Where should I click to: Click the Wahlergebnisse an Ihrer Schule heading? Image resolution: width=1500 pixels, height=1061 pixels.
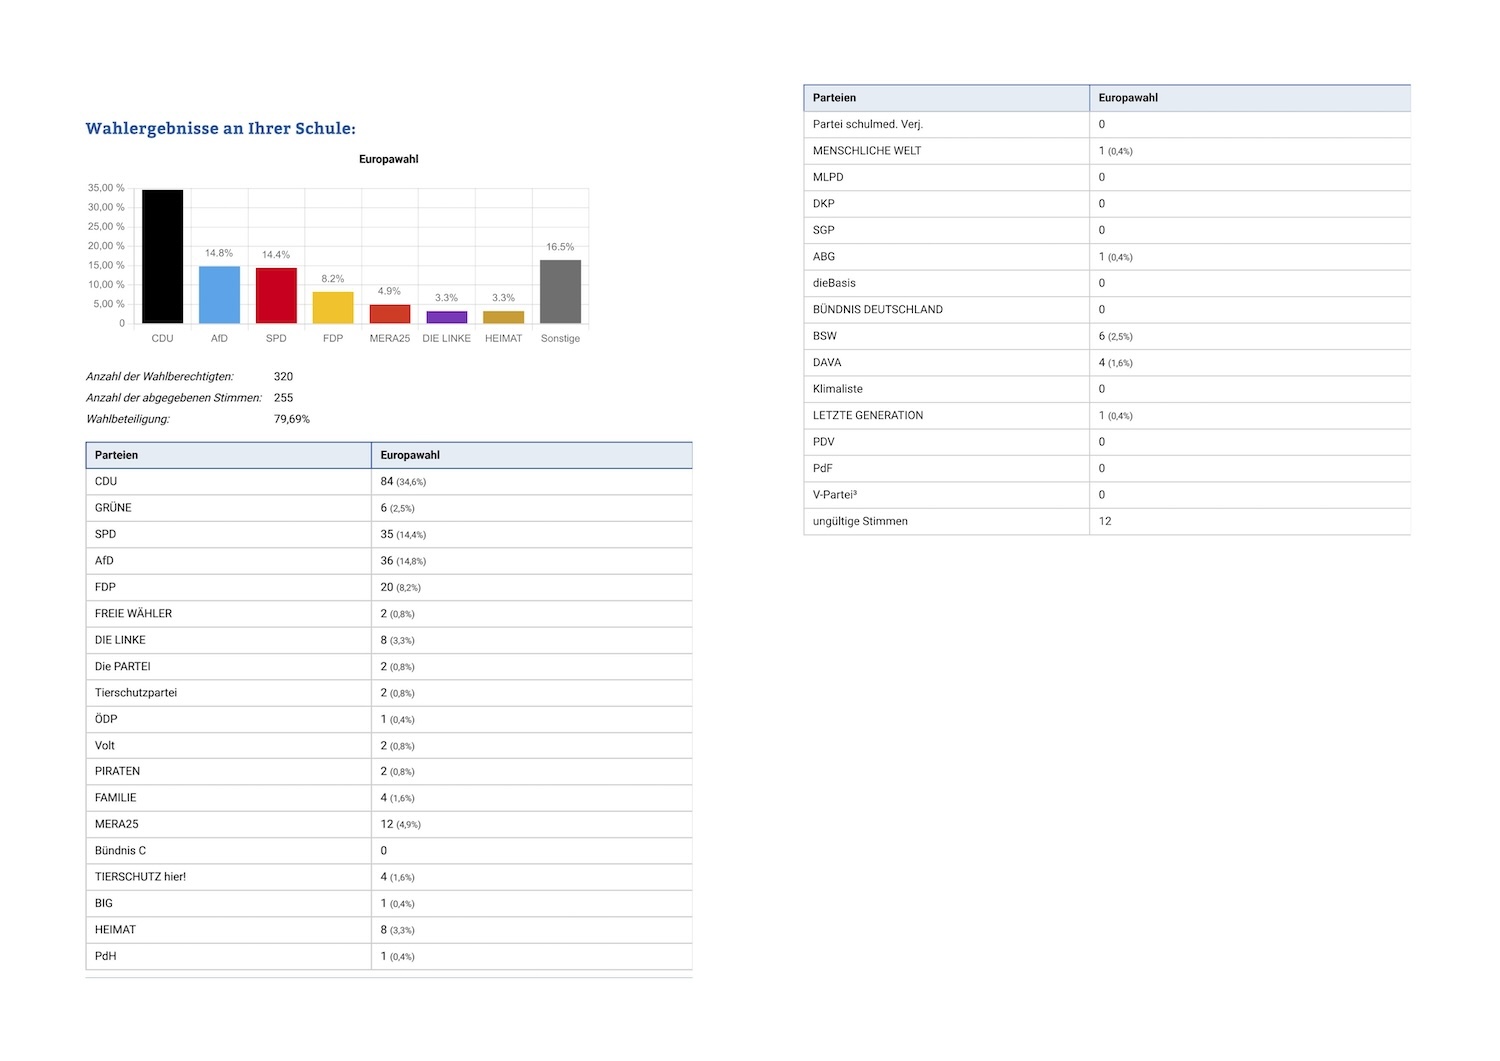point(220,128)
